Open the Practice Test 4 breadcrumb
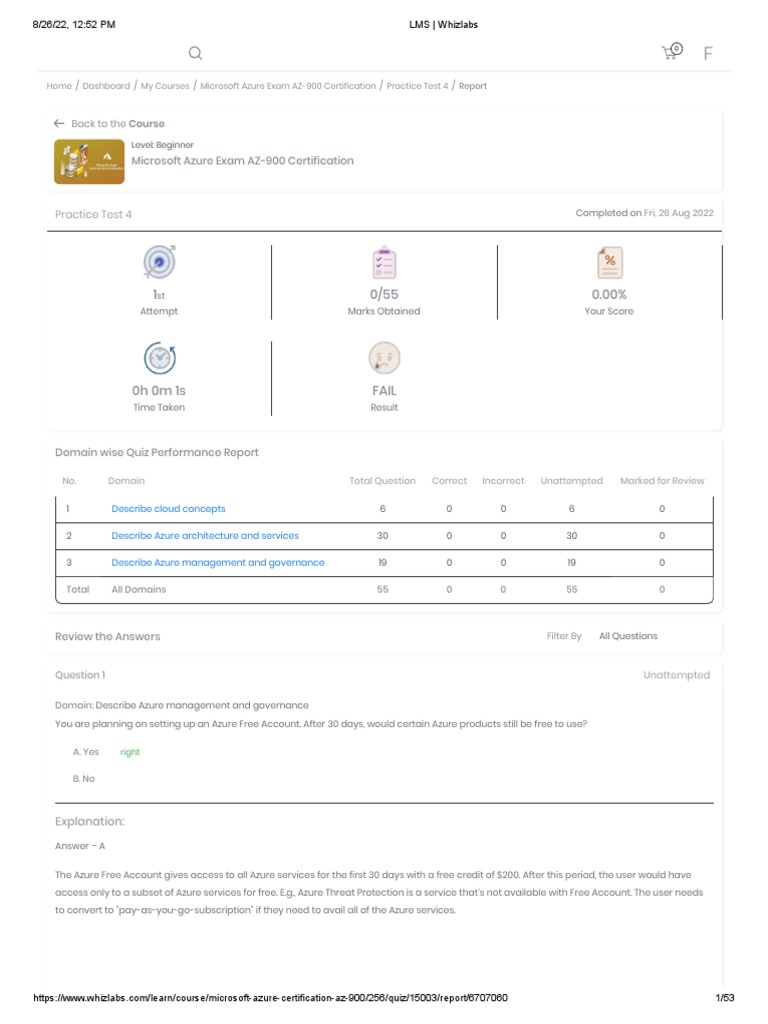 point(417,86)
